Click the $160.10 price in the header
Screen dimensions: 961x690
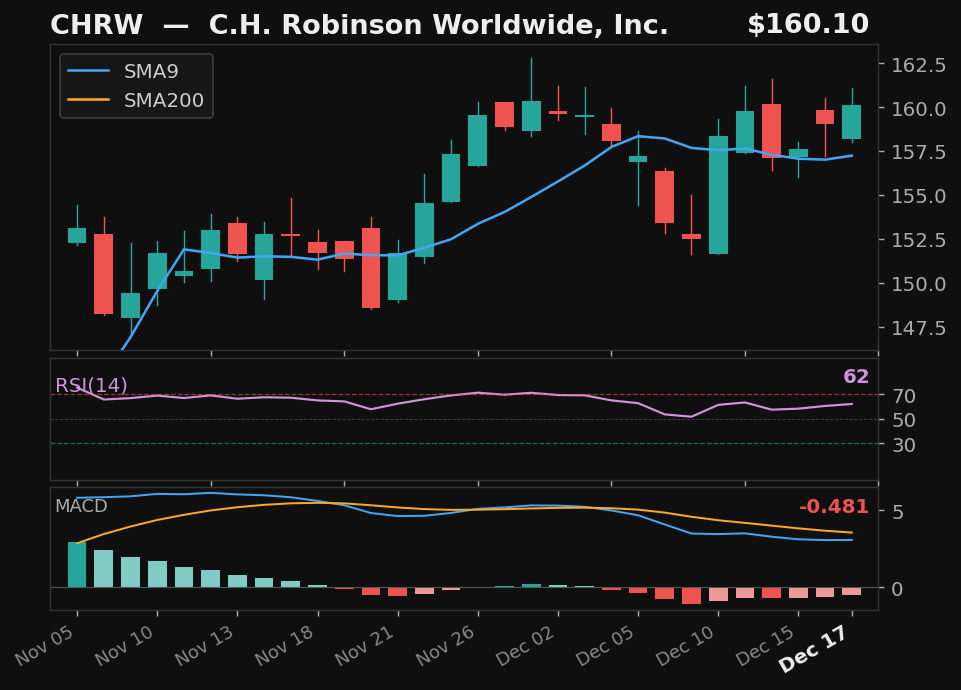click(808, 25)
